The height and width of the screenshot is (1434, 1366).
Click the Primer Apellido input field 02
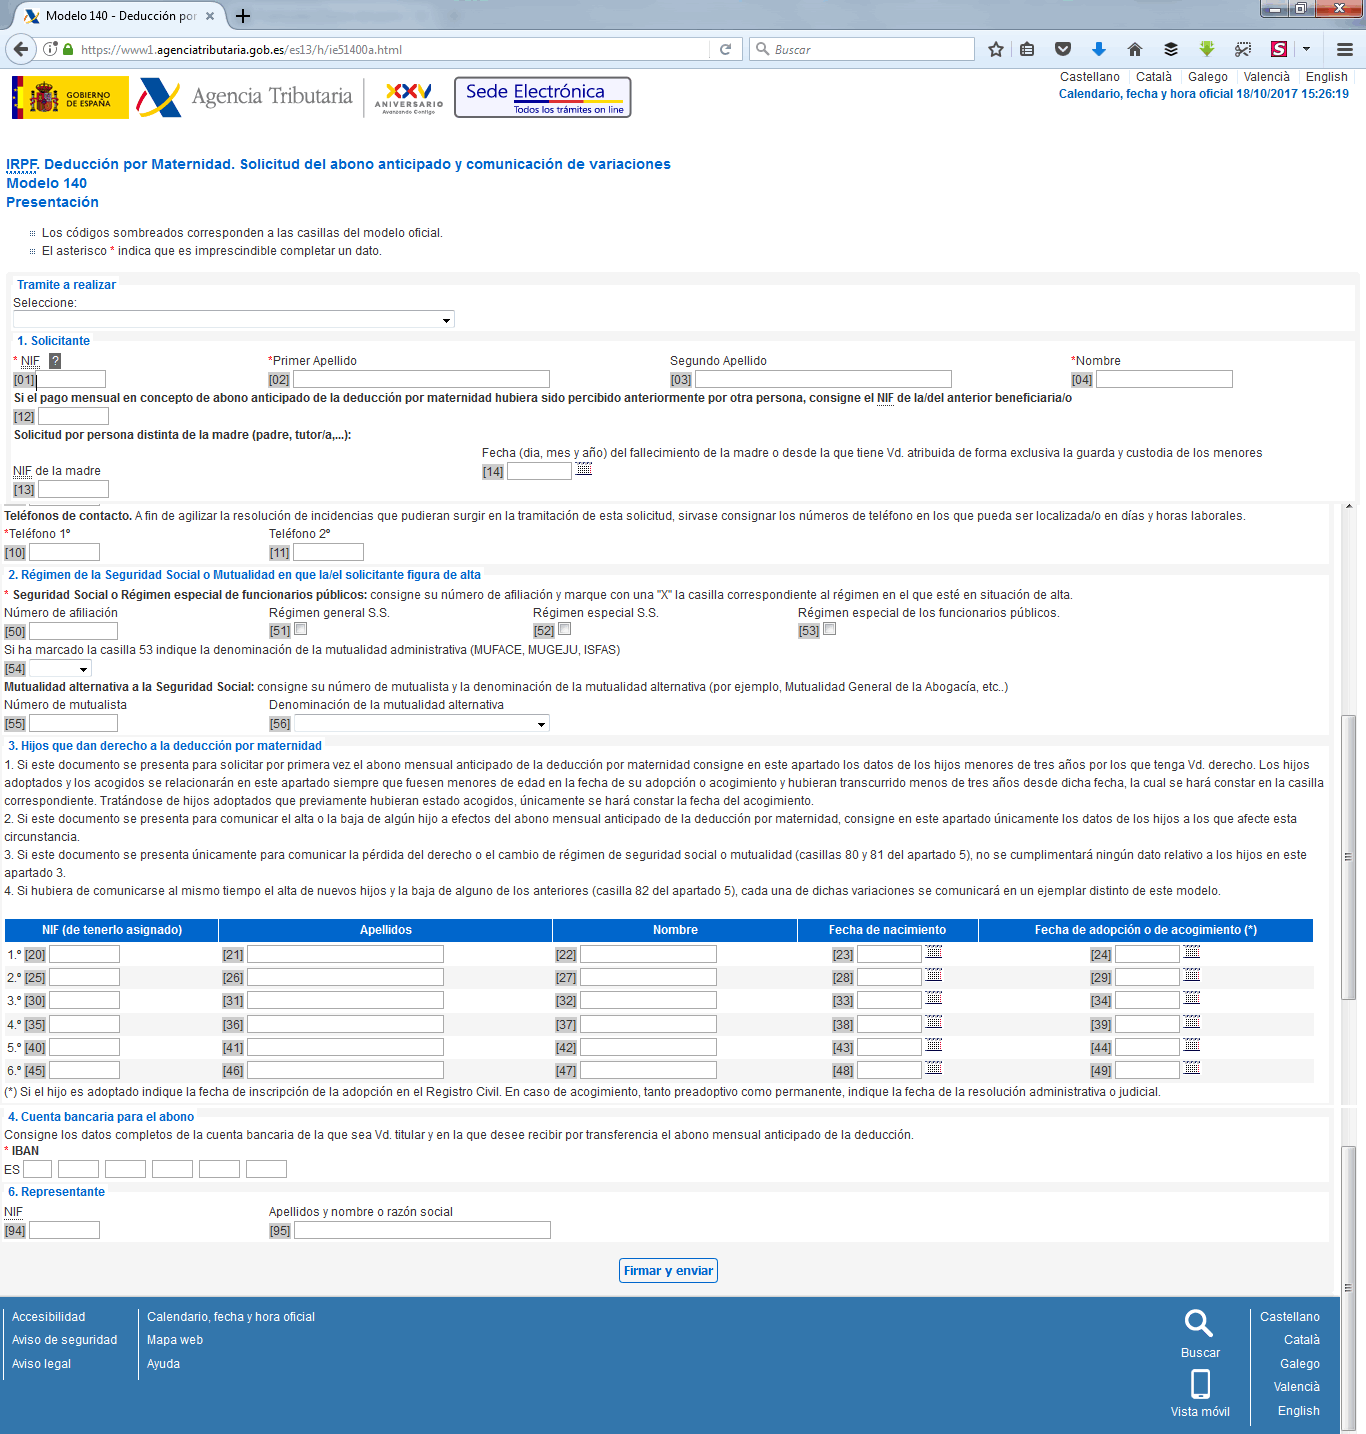(421, 380)
